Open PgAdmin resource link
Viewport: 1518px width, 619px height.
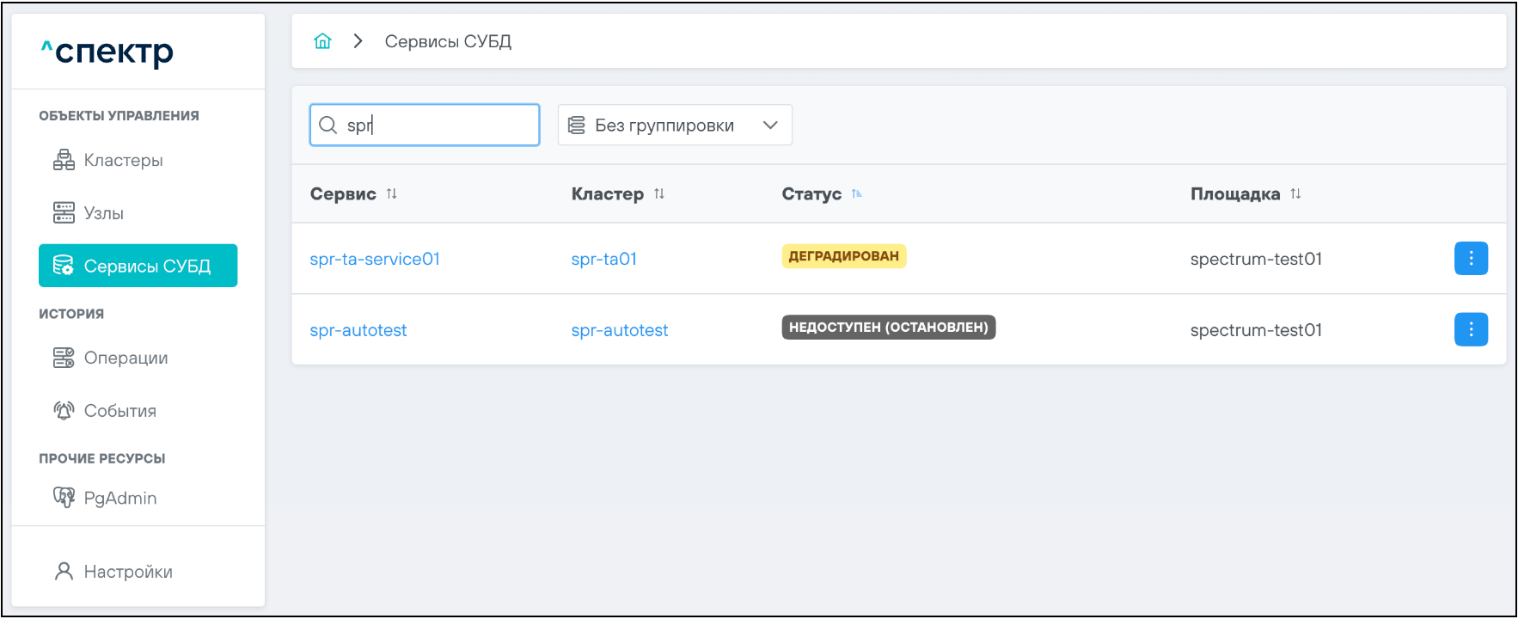[x=119, y=498]
